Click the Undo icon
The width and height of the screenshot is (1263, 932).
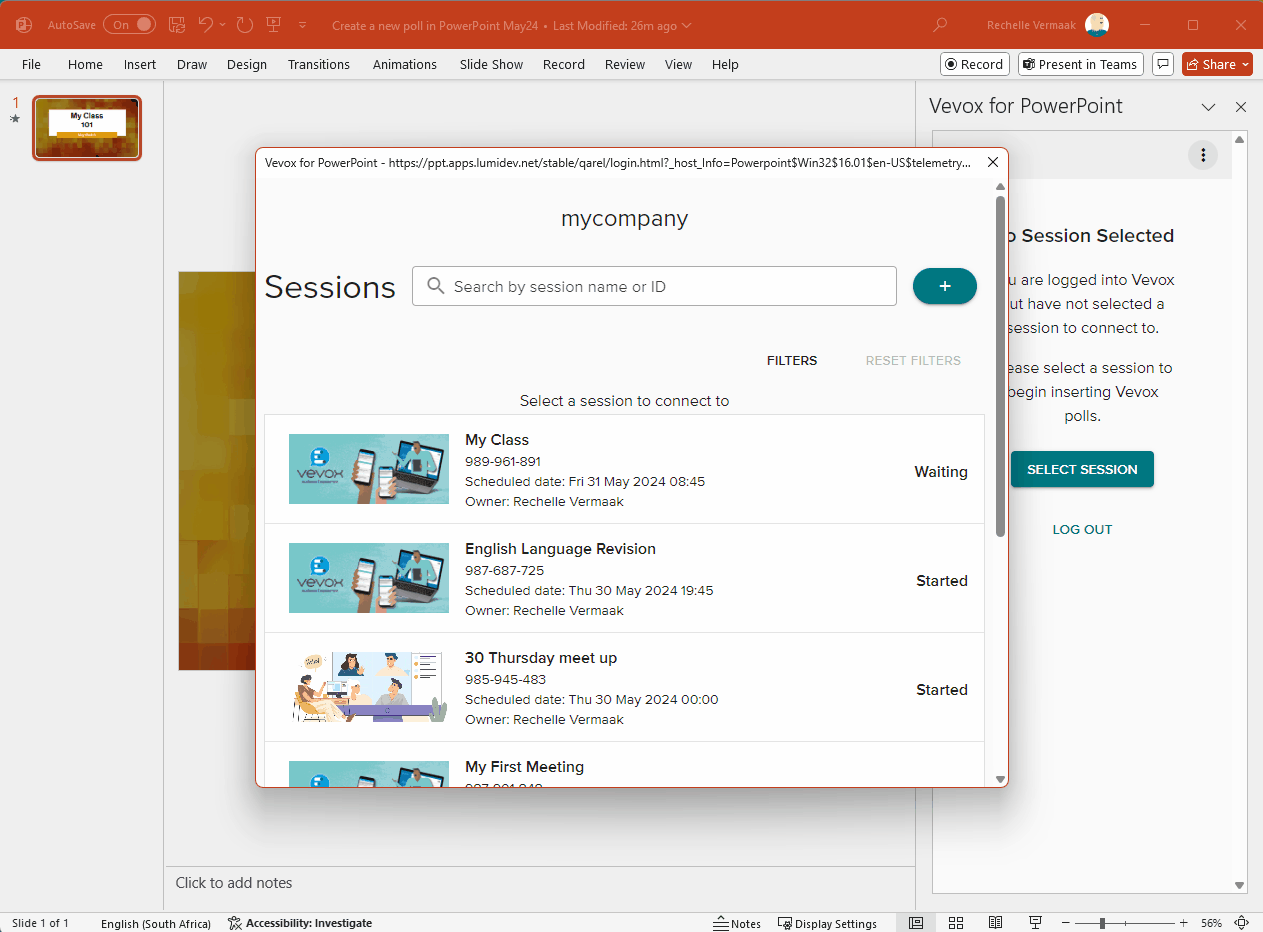pyautogui.click(x=207, y=25)
